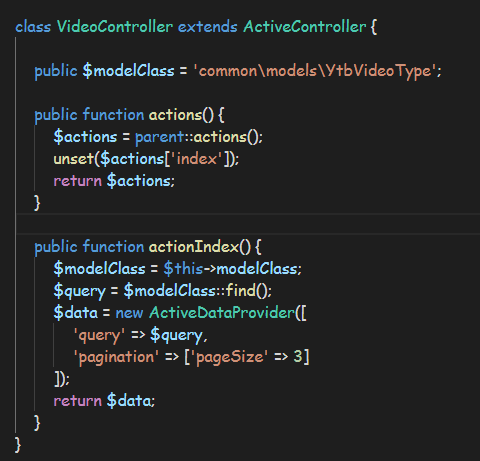Click the 'pagination' array key
The width and height of the screenshot is (480, 461).
(116, 357)
